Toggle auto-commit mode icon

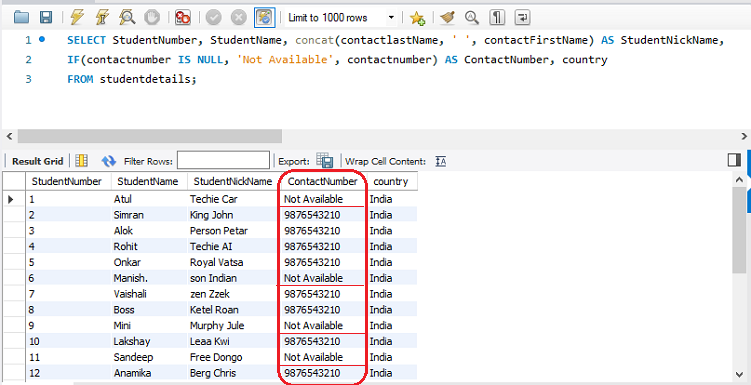tap(264, 18)
